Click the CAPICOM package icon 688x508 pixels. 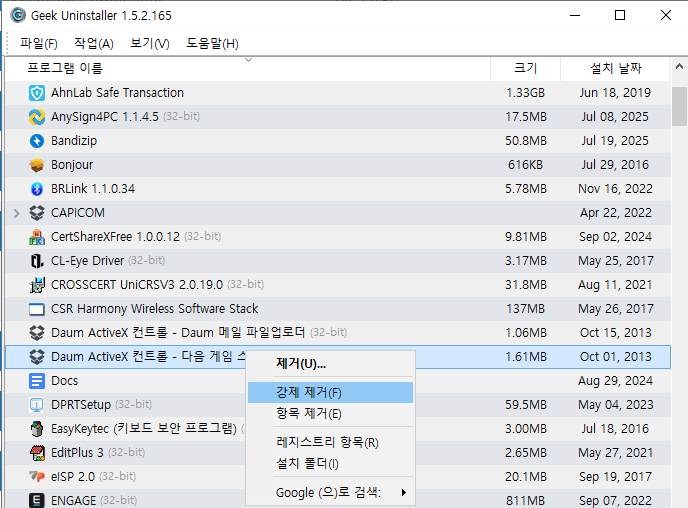(x=37, y=213)
